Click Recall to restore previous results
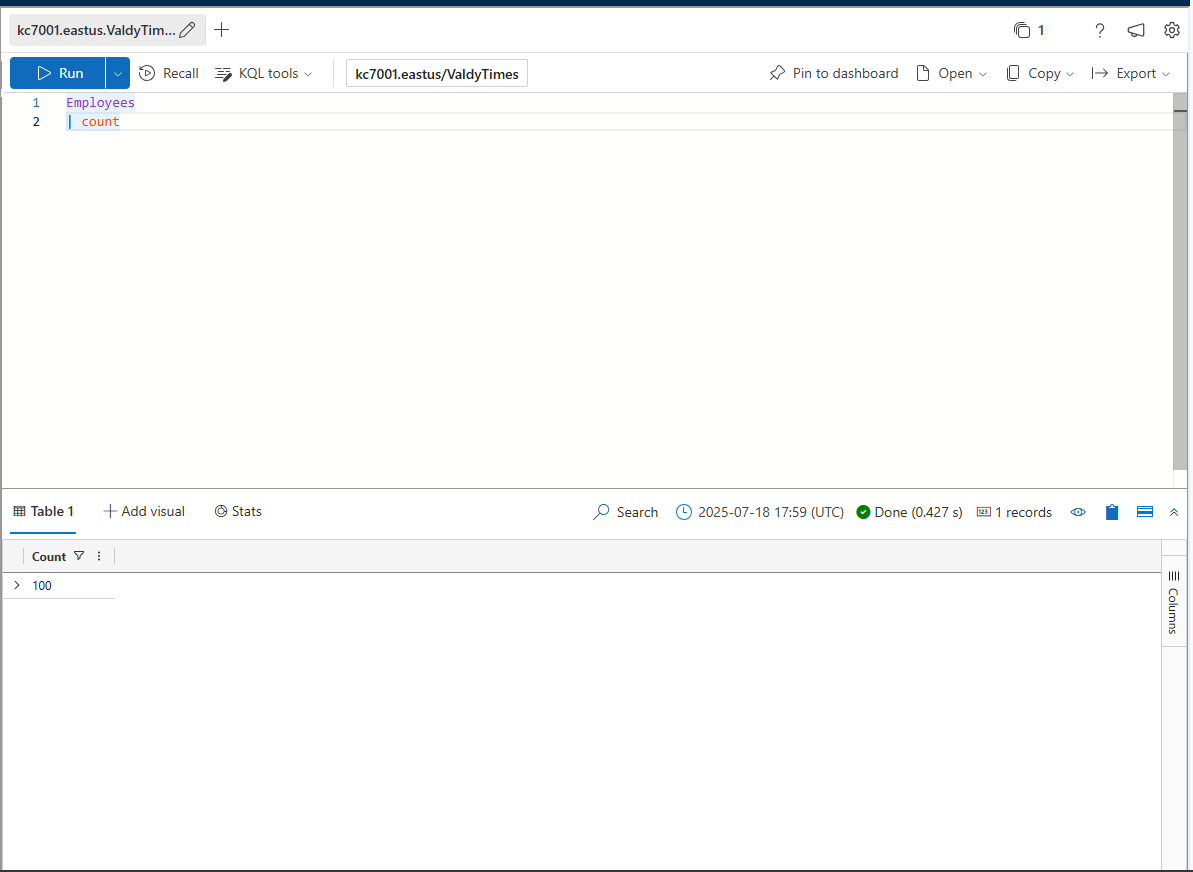 [x=169, y=73]
